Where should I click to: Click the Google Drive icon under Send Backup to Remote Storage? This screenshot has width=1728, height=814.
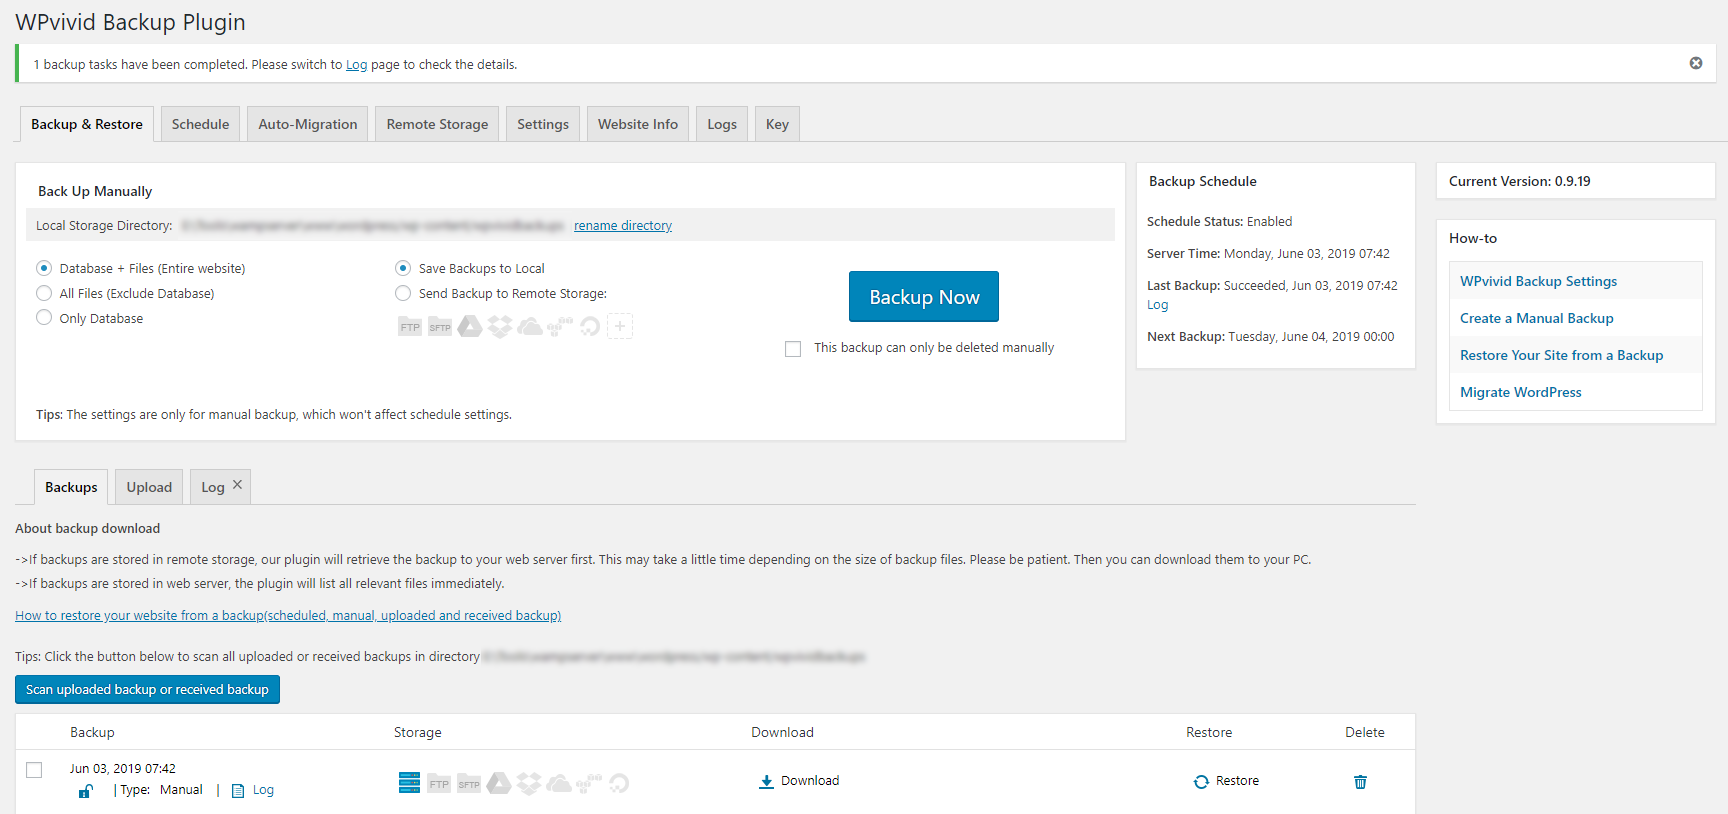point(470,326)
